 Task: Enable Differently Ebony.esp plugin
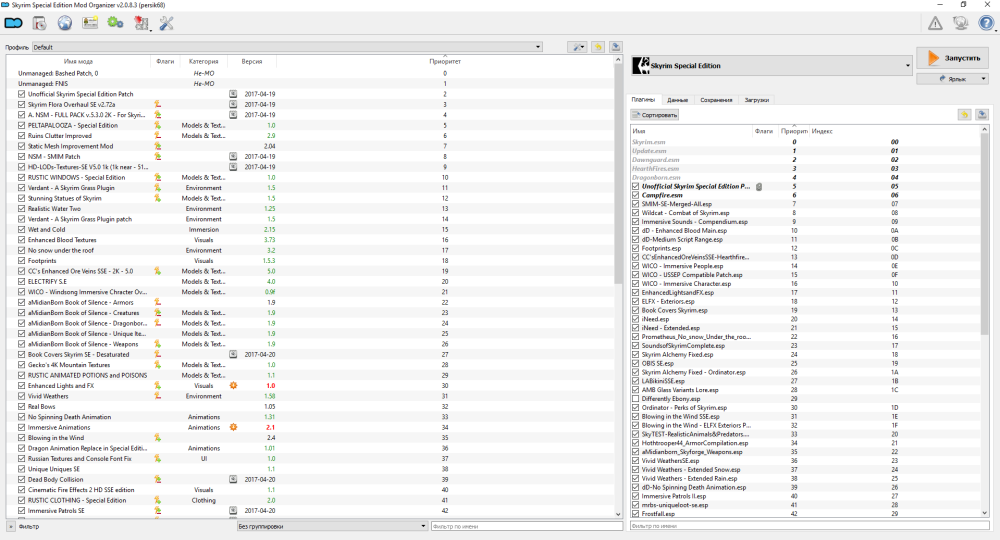[x=635, y=399]
